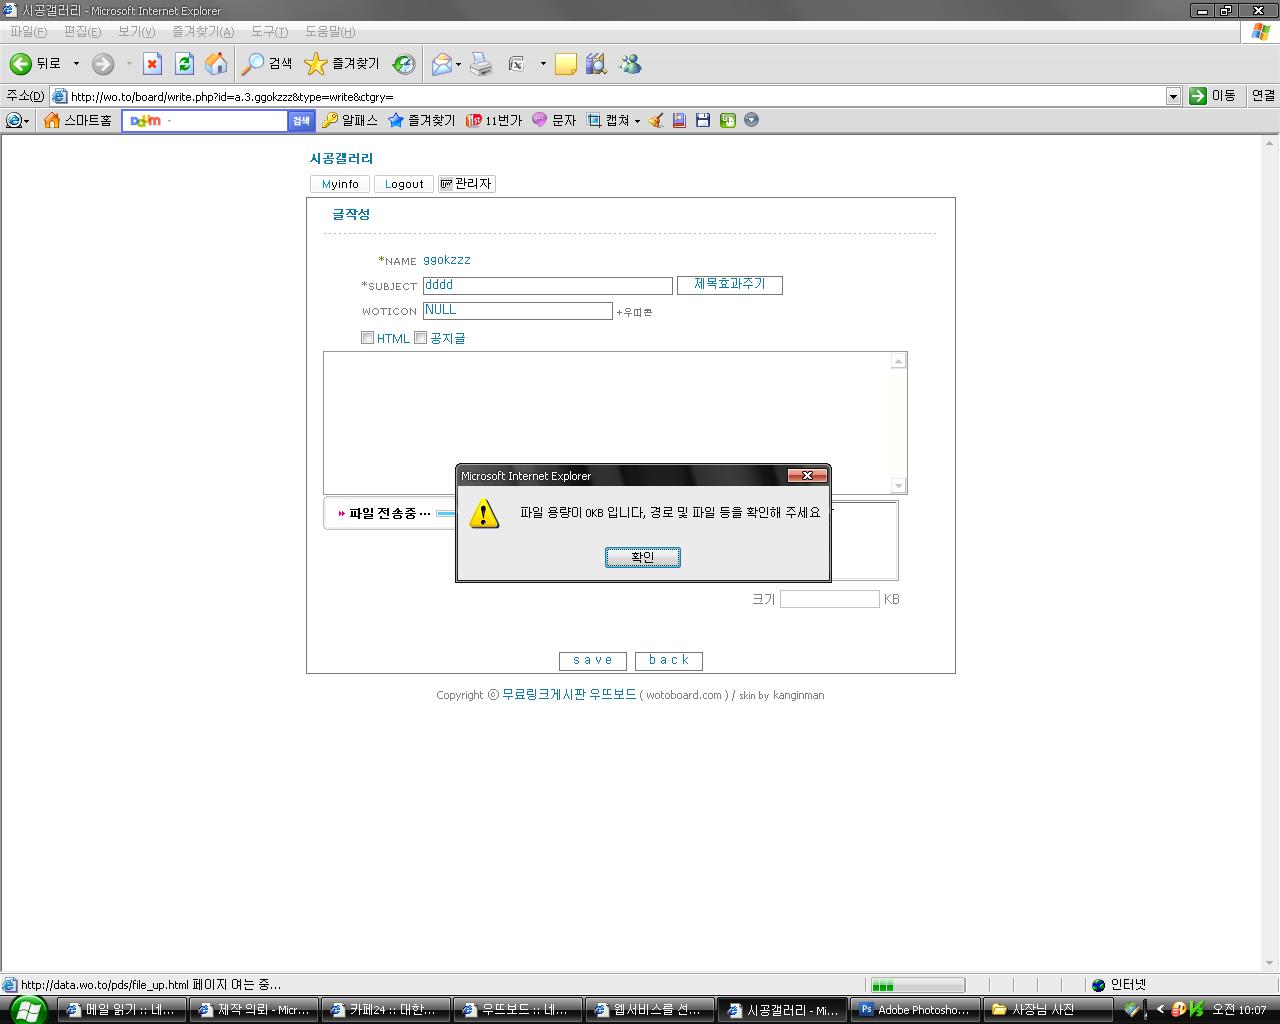Click the Logout link
1280x1024 pixels.
point(404,184)
